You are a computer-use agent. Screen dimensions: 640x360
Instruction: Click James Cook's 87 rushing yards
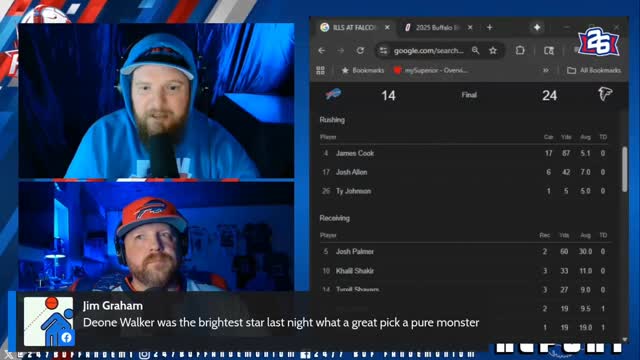tap(566, 153)
